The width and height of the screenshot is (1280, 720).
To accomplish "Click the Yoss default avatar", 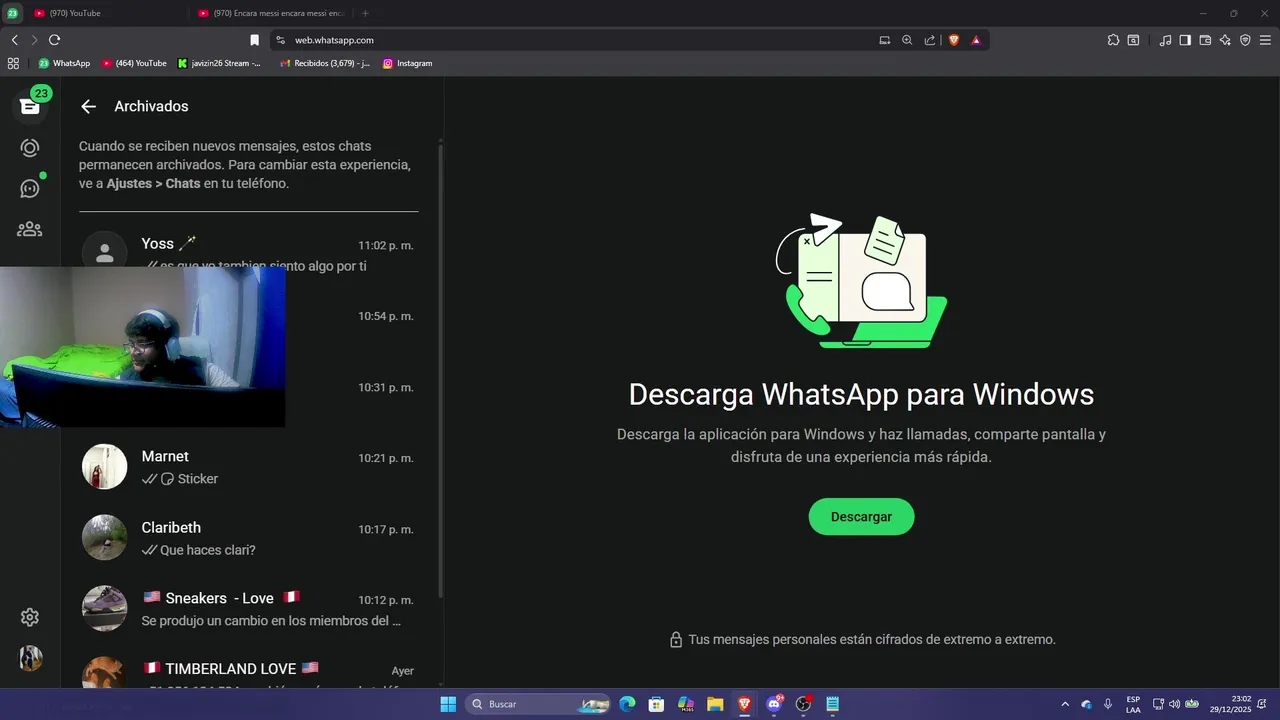I will coord(104,249).
